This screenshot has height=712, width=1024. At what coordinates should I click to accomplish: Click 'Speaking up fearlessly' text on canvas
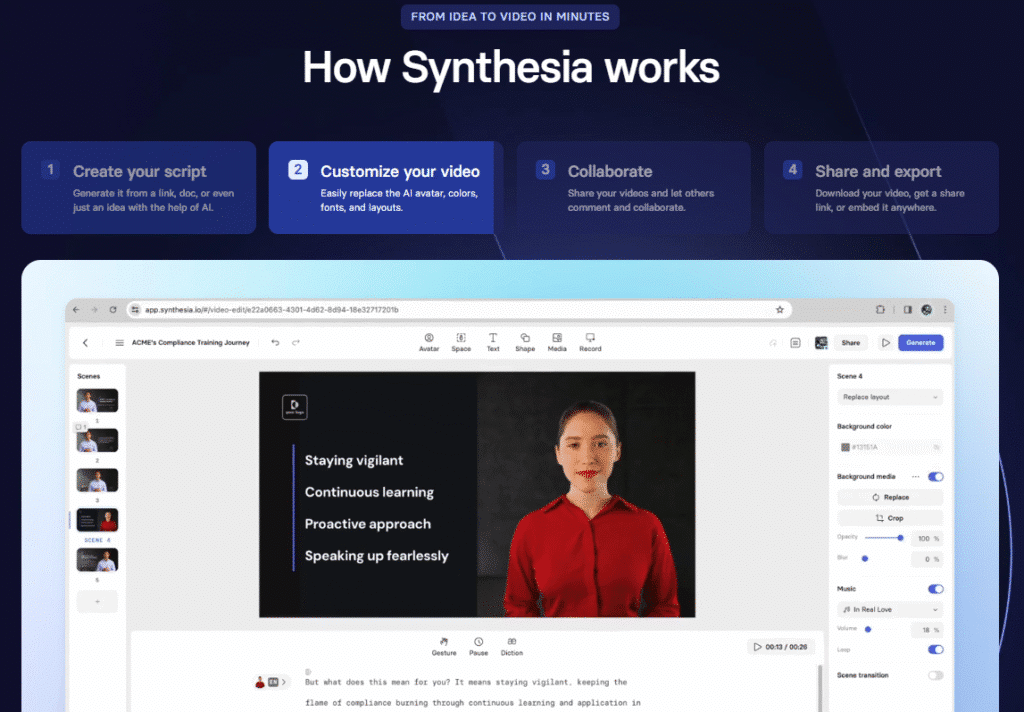377,556
